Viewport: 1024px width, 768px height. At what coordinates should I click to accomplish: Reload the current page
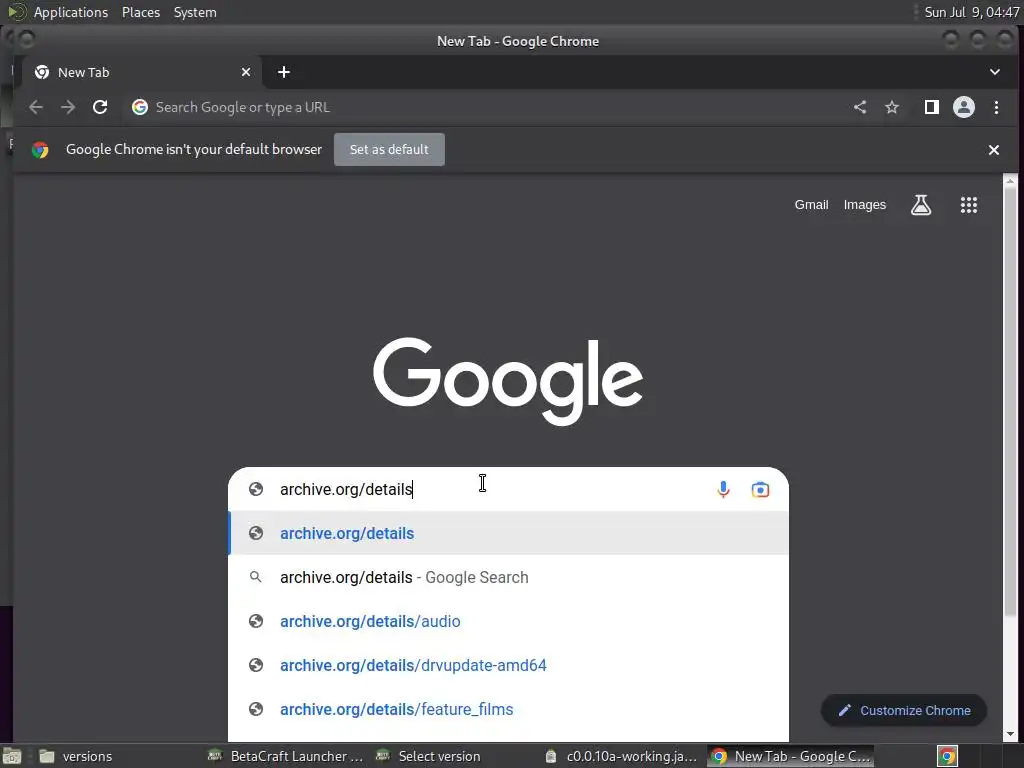click(100, 107)
